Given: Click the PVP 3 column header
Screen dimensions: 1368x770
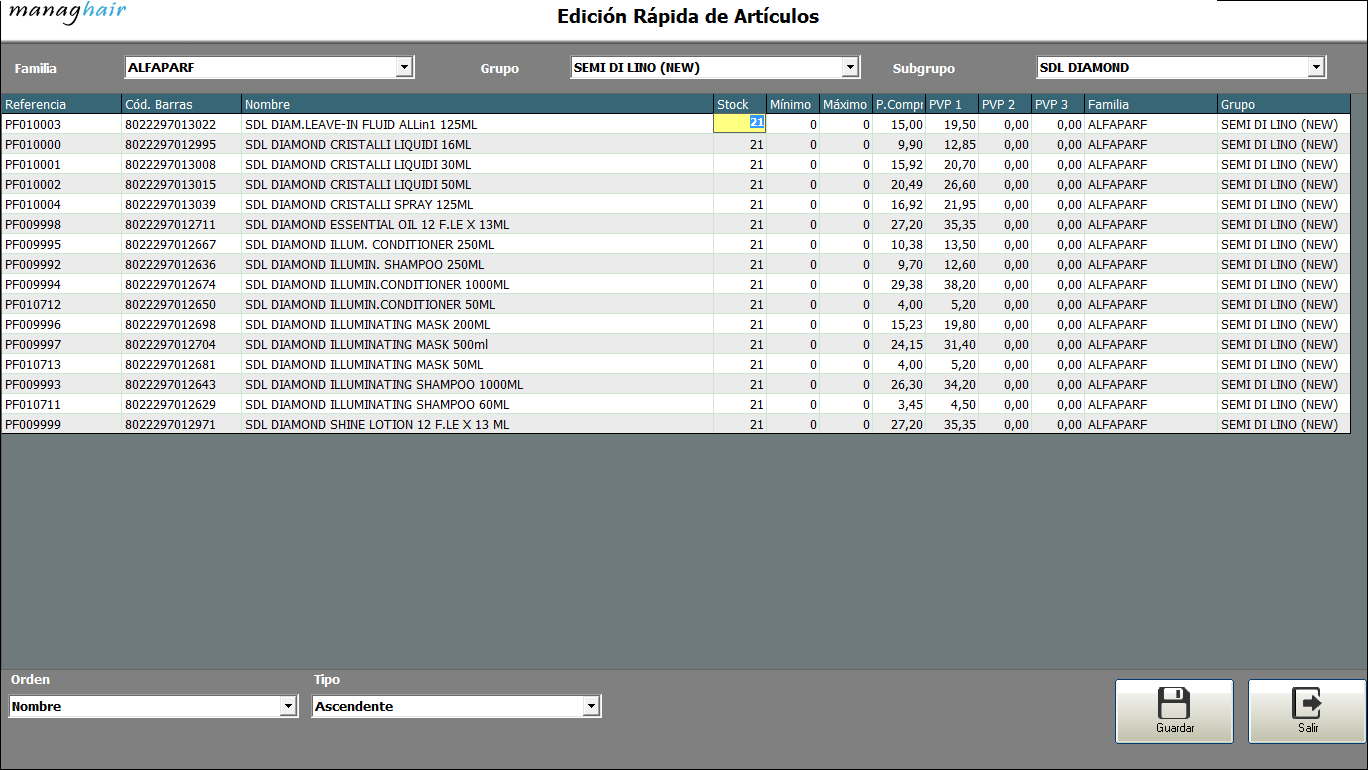Looking at the screenshot, I should [x=1057, y=104].
